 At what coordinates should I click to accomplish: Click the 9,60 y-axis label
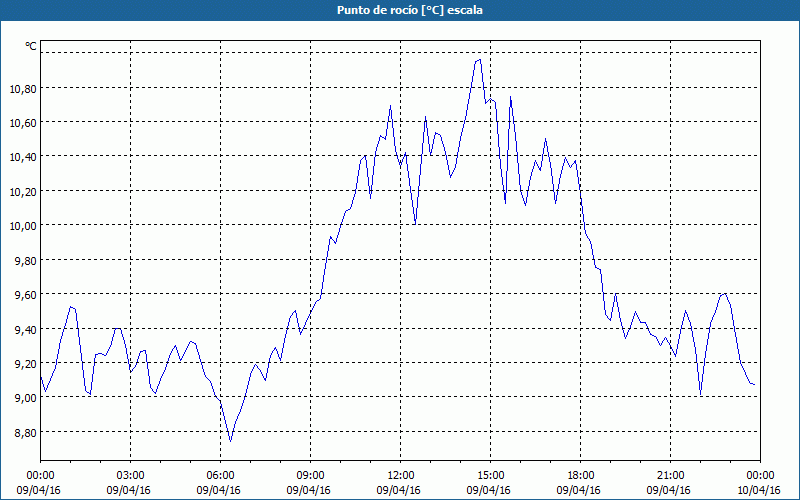point(26,295)
